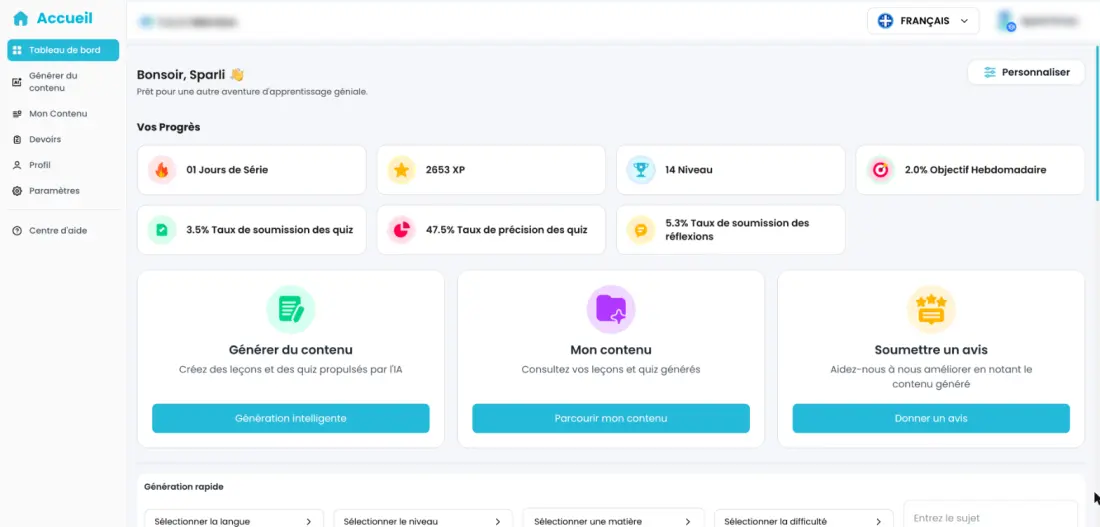Click the purple Mon contenu folder icon
Viewport: 1100px width, 527px height.
click(x=611, y=309)
